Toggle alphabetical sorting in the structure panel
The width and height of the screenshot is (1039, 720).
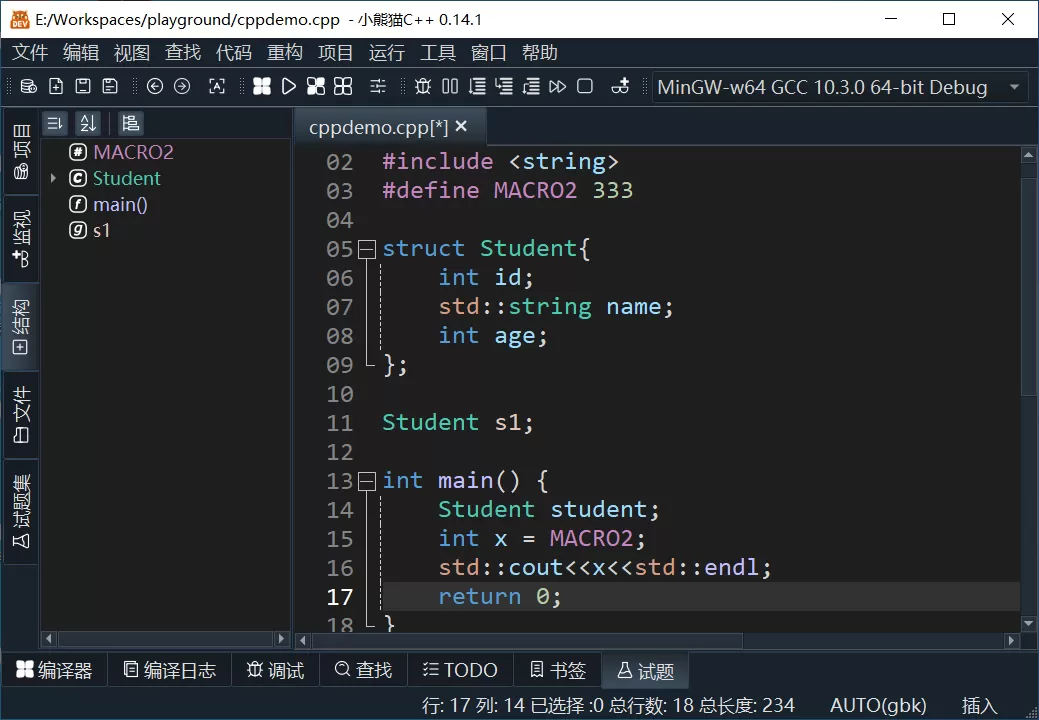coord(88,124)
